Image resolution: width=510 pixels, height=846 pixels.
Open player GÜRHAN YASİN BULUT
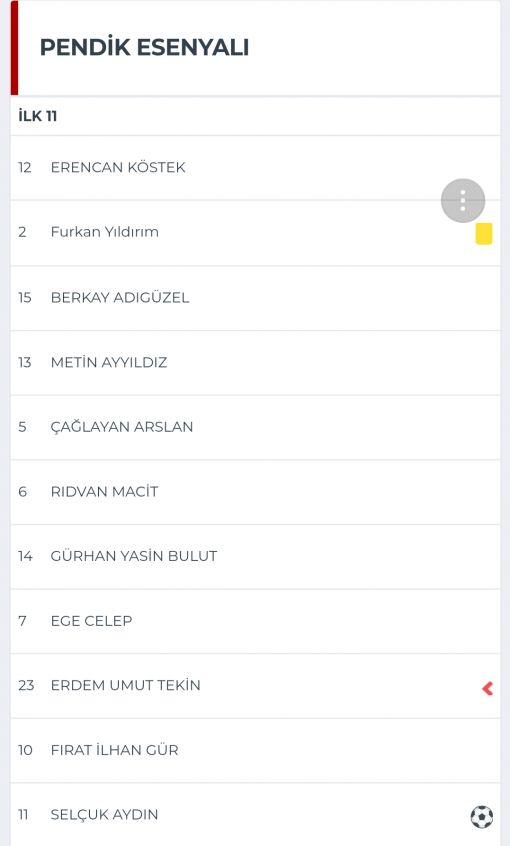[x=255, y=556]
